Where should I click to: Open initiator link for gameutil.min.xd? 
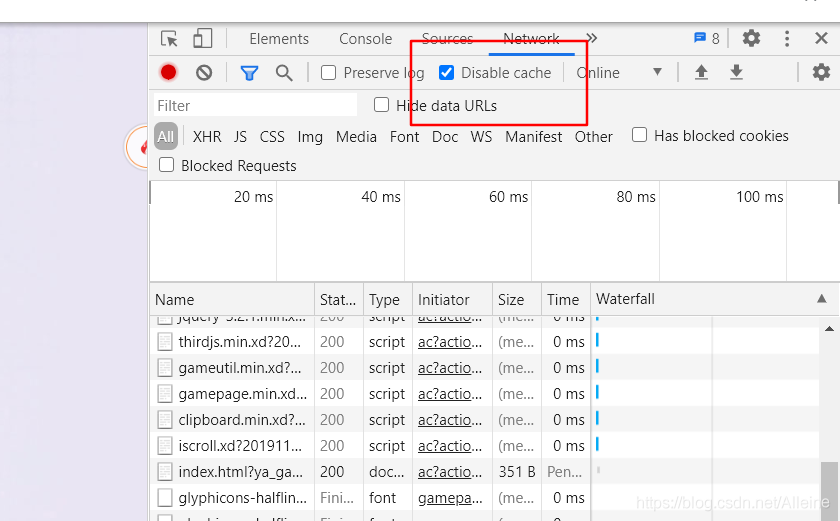[x=449, y=368]
